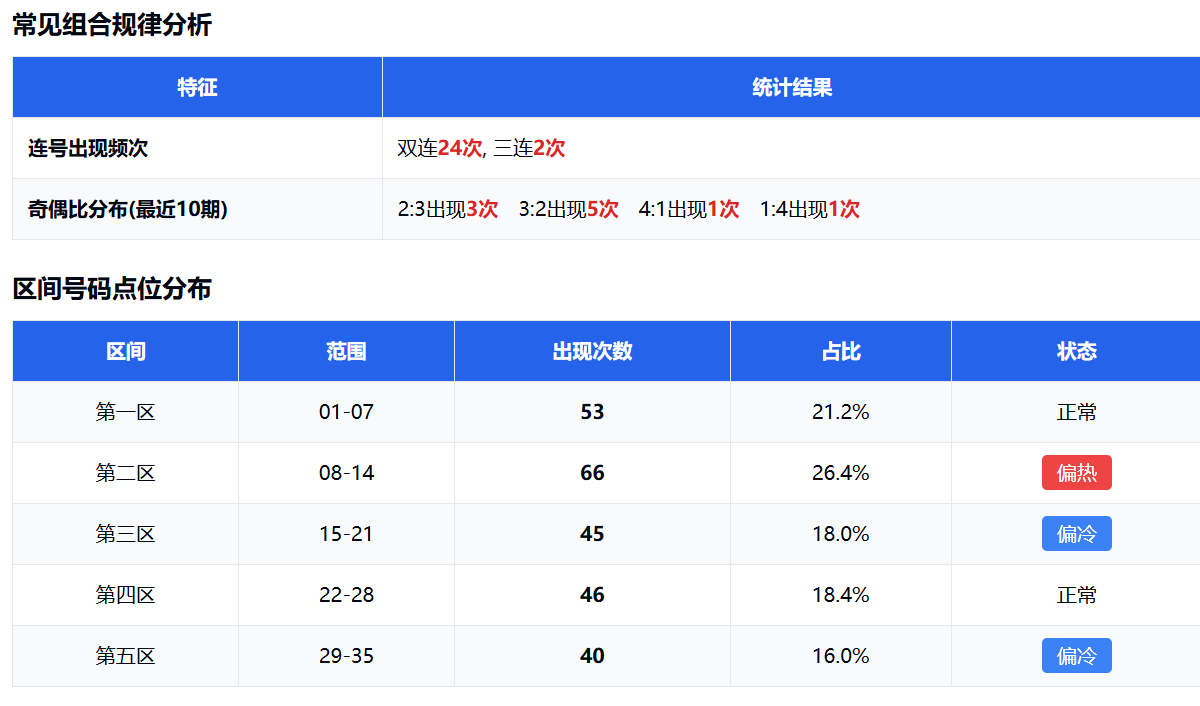Click the 正常 status in the 第四区 row
Screen dimensions: 1200x706
coord(1076,595)
